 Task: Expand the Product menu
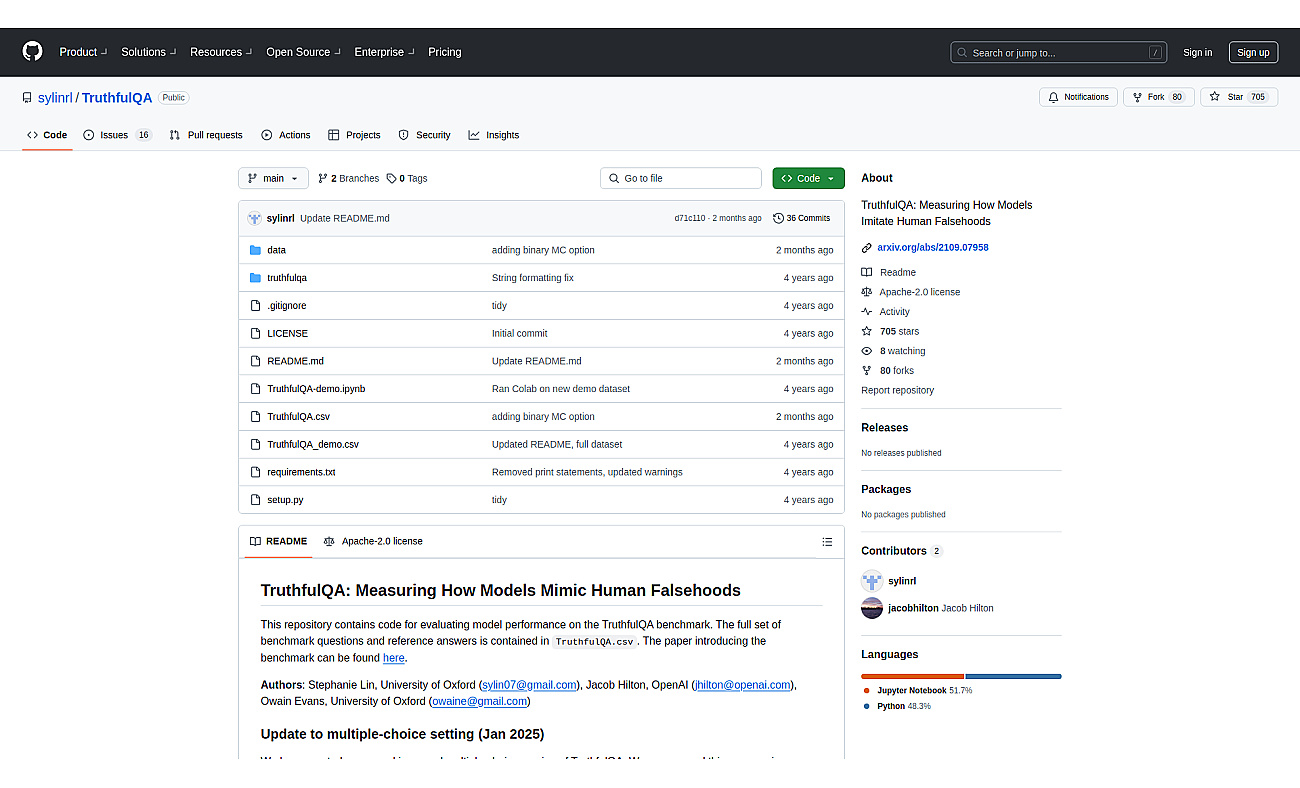click(83, 52)
